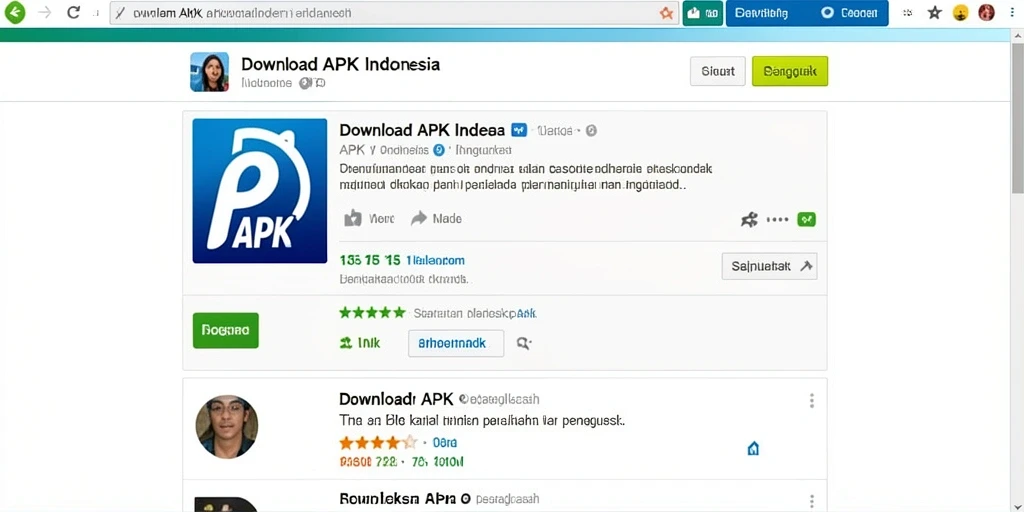Screen dimensions: 1024x512
Task: Click the blue badge next to Indeaa title
Action: [x=519, y=130]
